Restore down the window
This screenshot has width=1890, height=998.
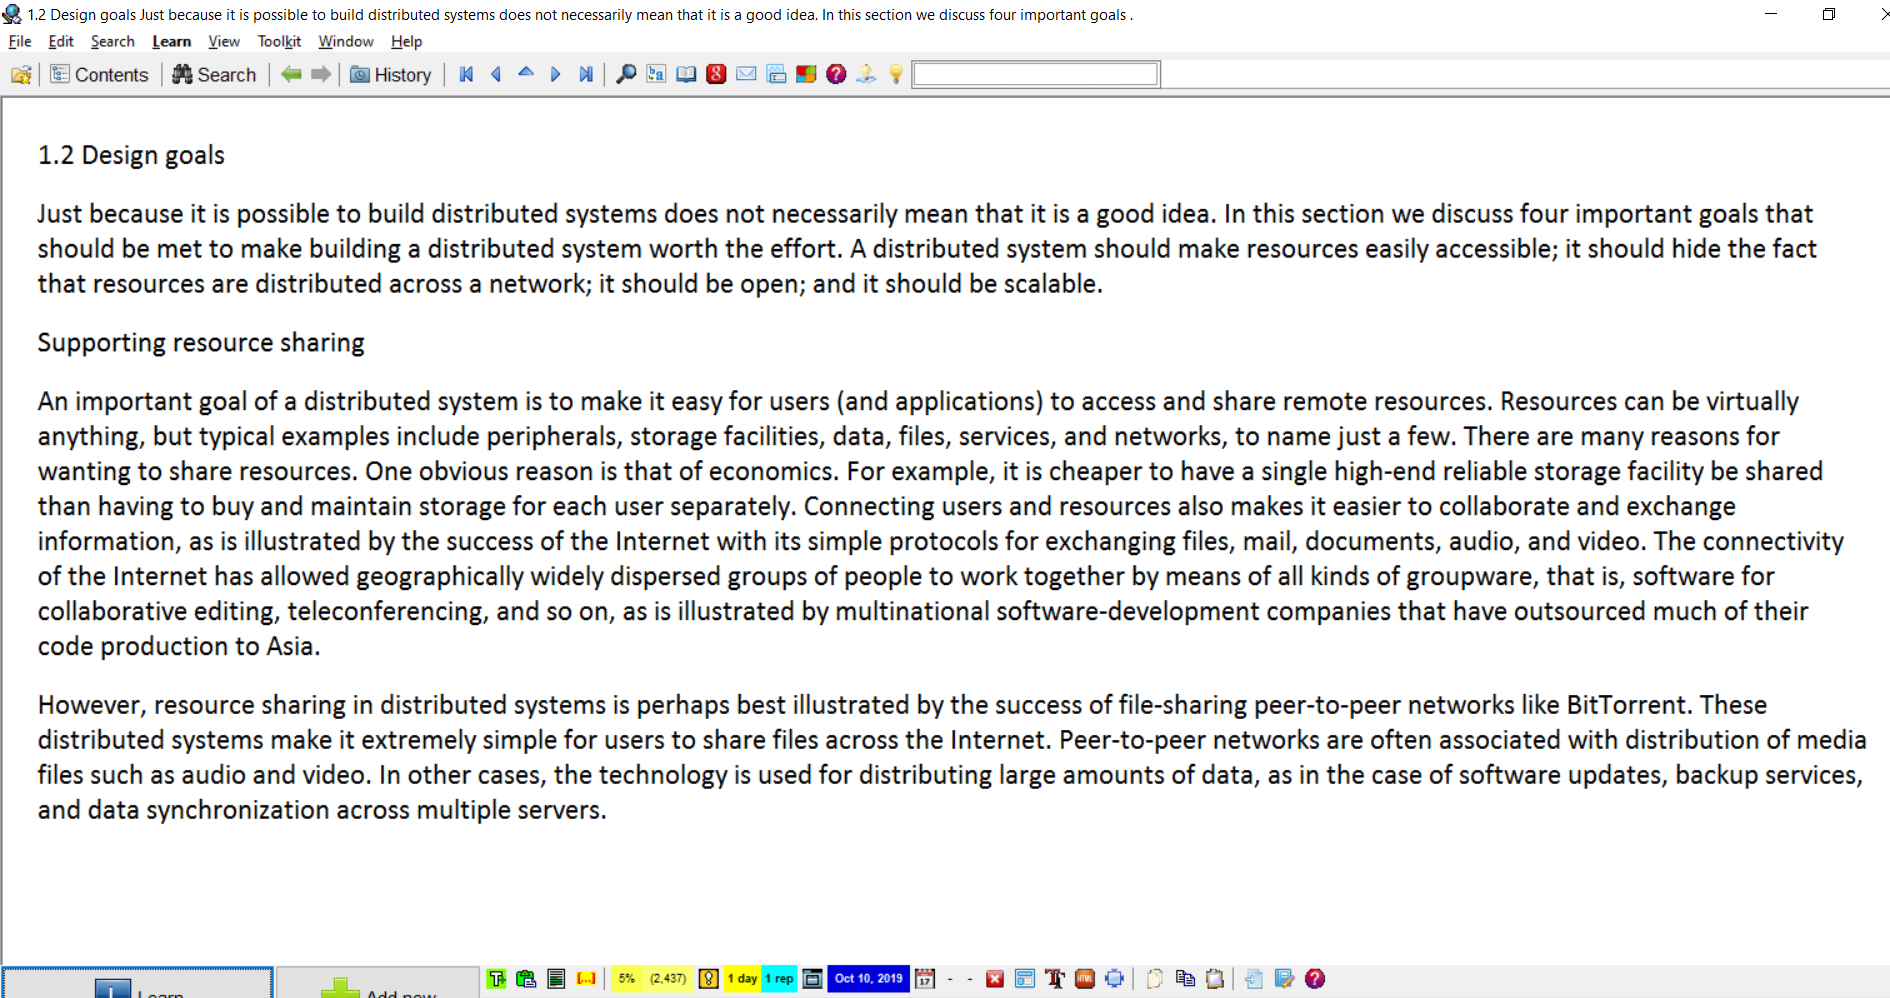pyautogui.click(x=1829, y=14)
